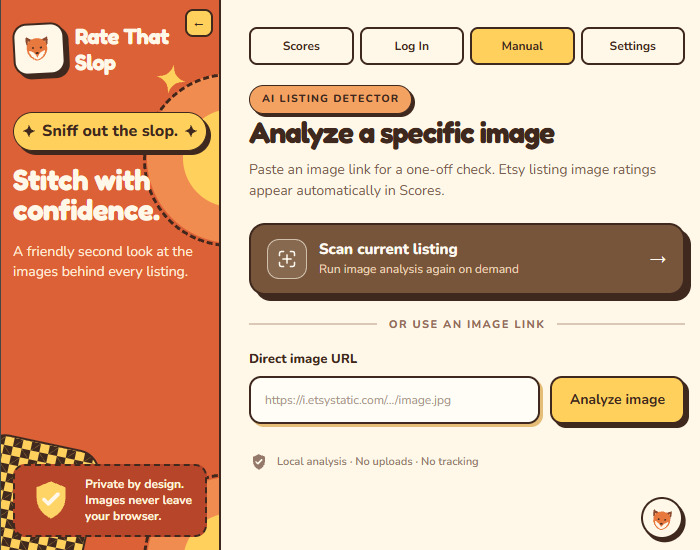Click the fox logo beside Rate That Slop

[x=39, y=49]
